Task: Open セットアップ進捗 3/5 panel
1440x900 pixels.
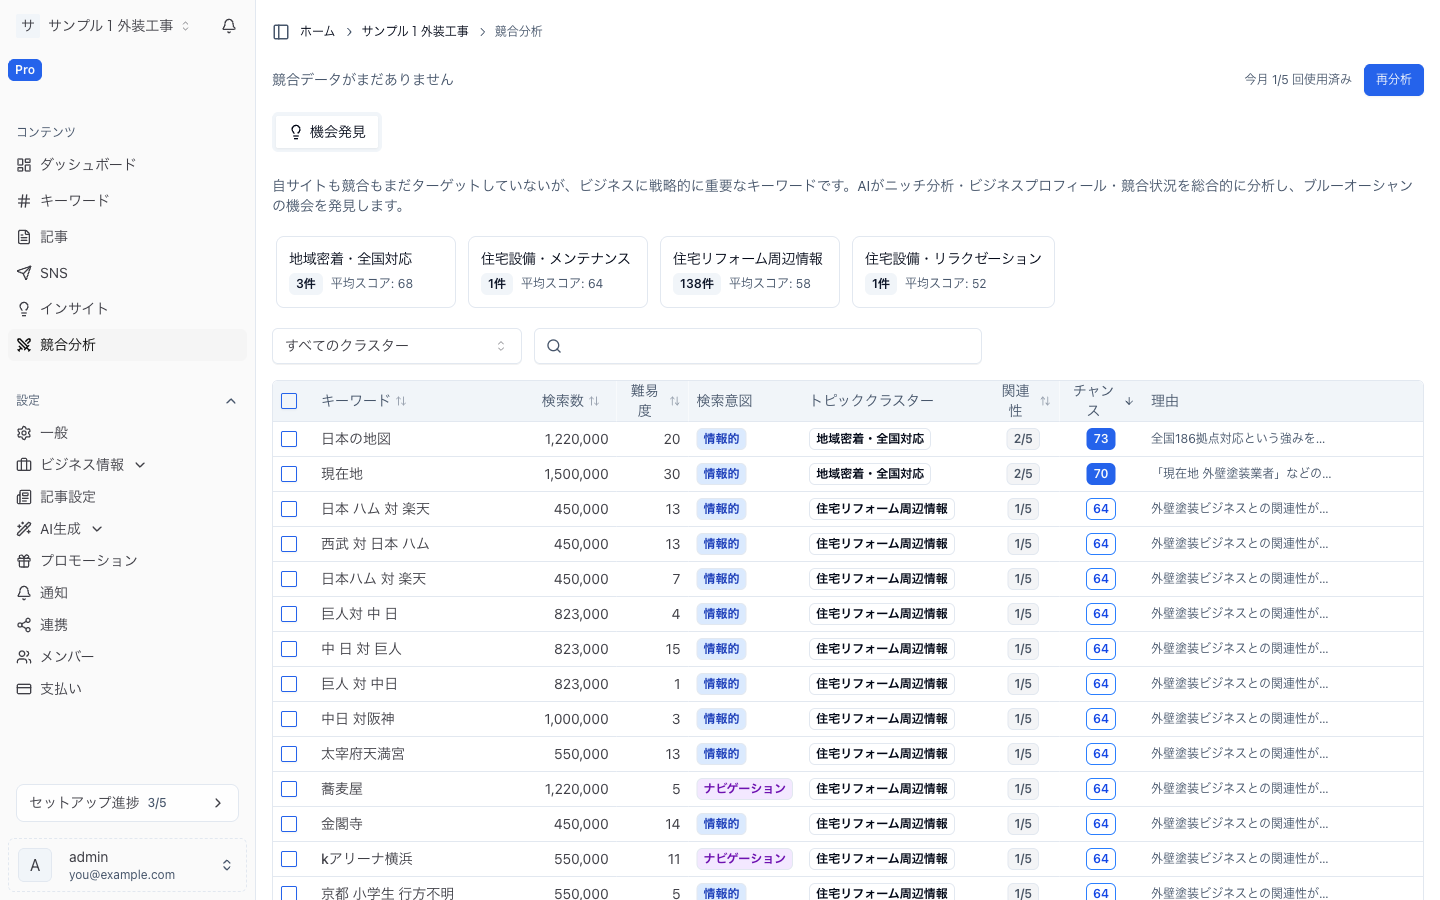Action: (x=127, y=803)
